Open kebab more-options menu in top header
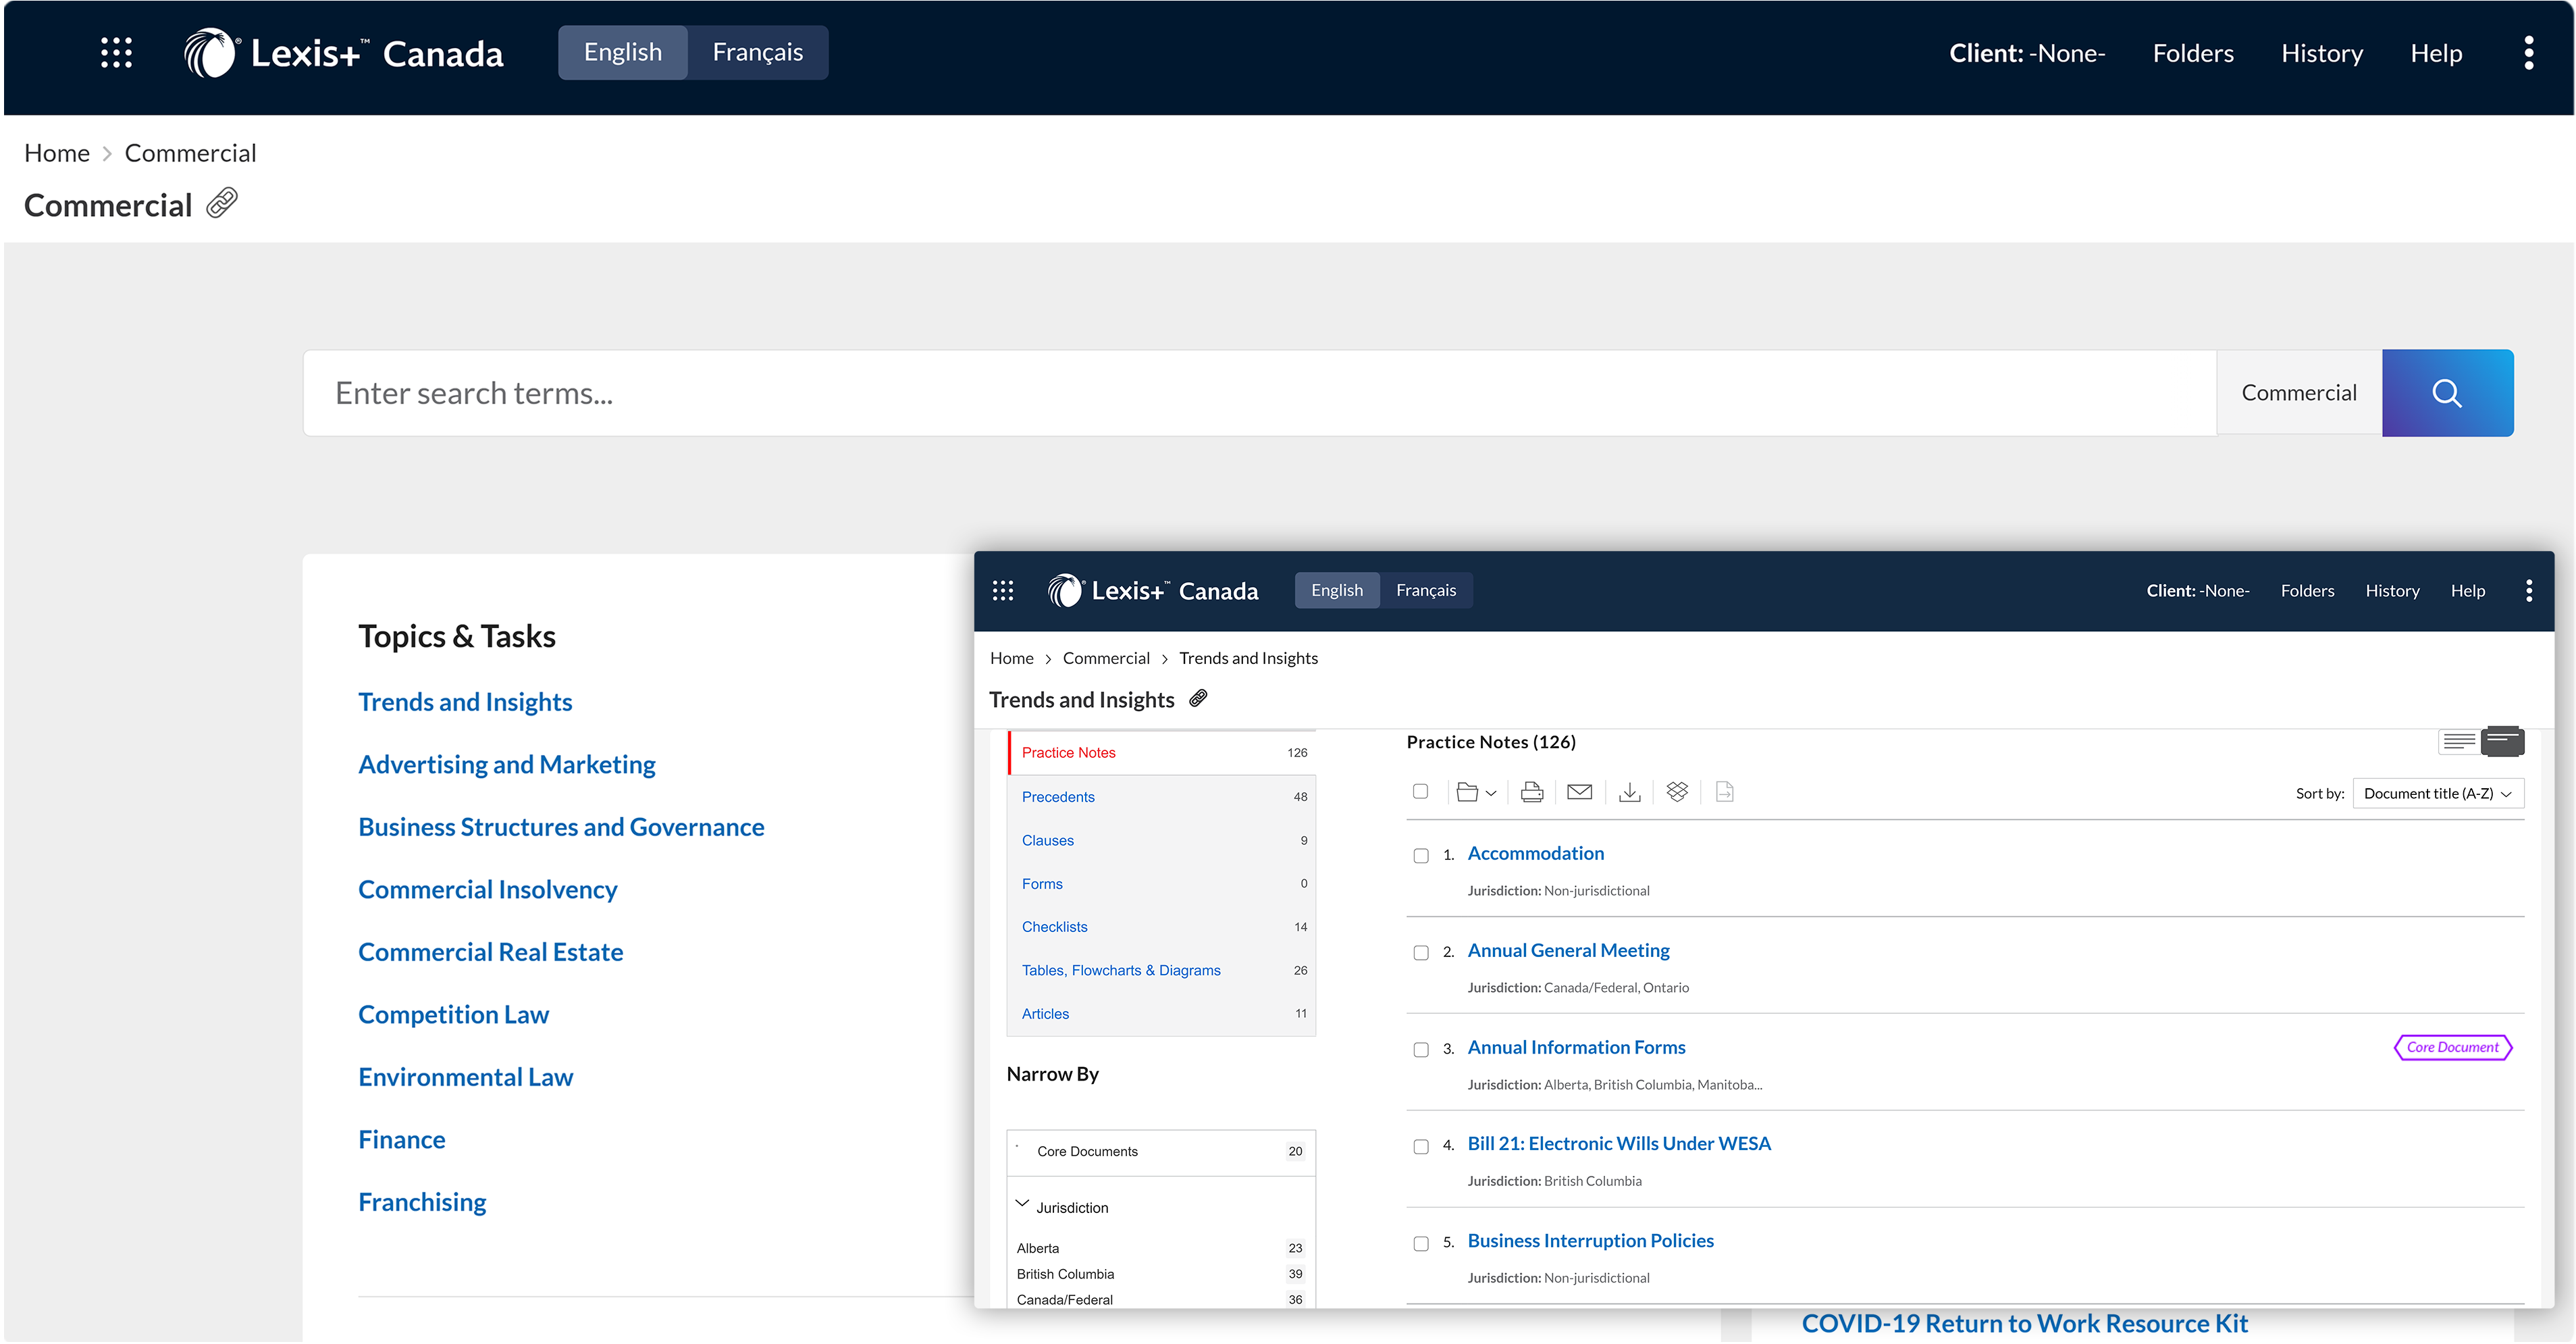This screenshot has height=1344, width=2576. (2528, 53)
